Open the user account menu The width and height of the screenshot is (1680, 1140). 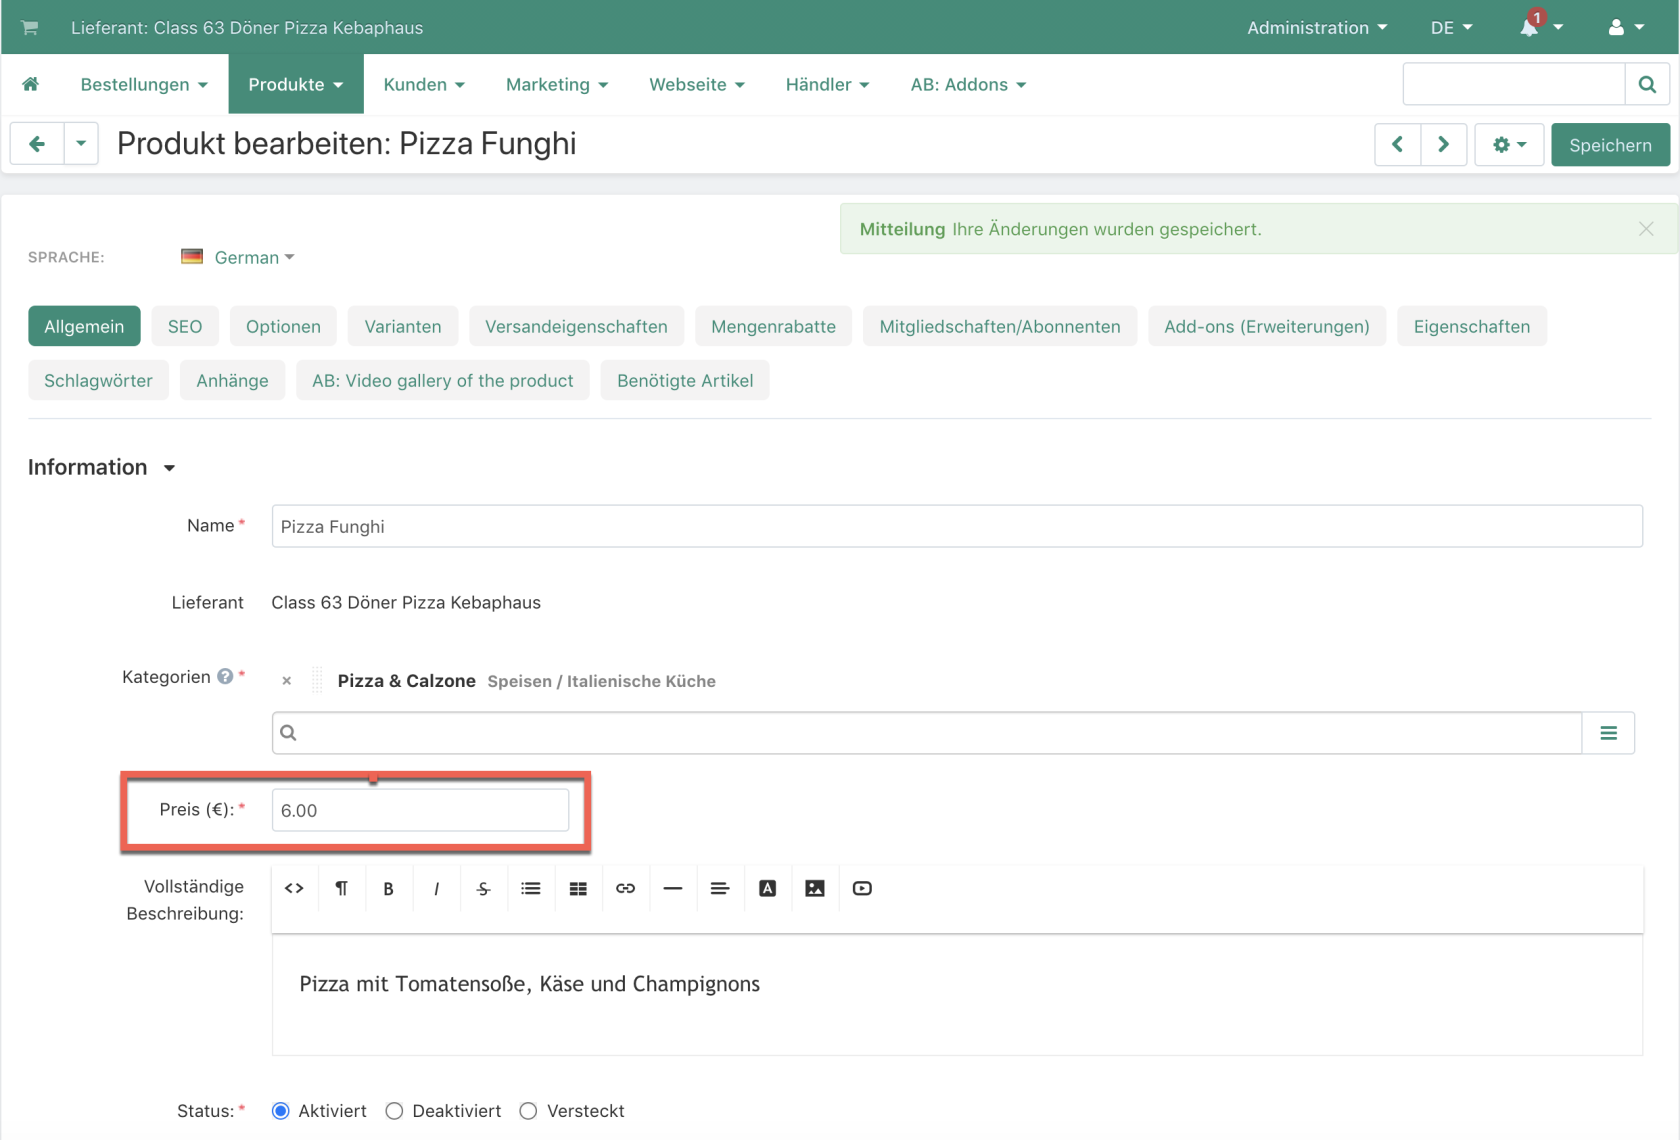pyautogui.click(x=1626, y=27)
